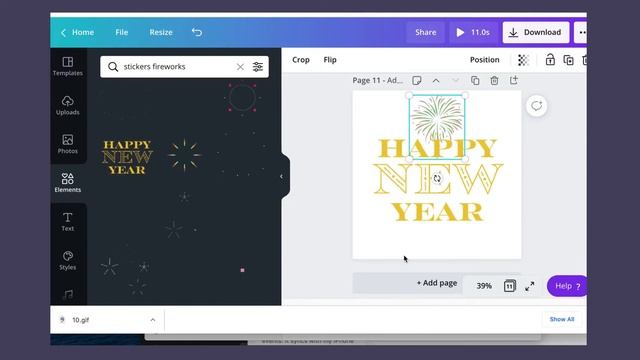Open the transparency checkerboard control
Image resolution: width=640 pixels, height=360 pixels.
(523, 60)
